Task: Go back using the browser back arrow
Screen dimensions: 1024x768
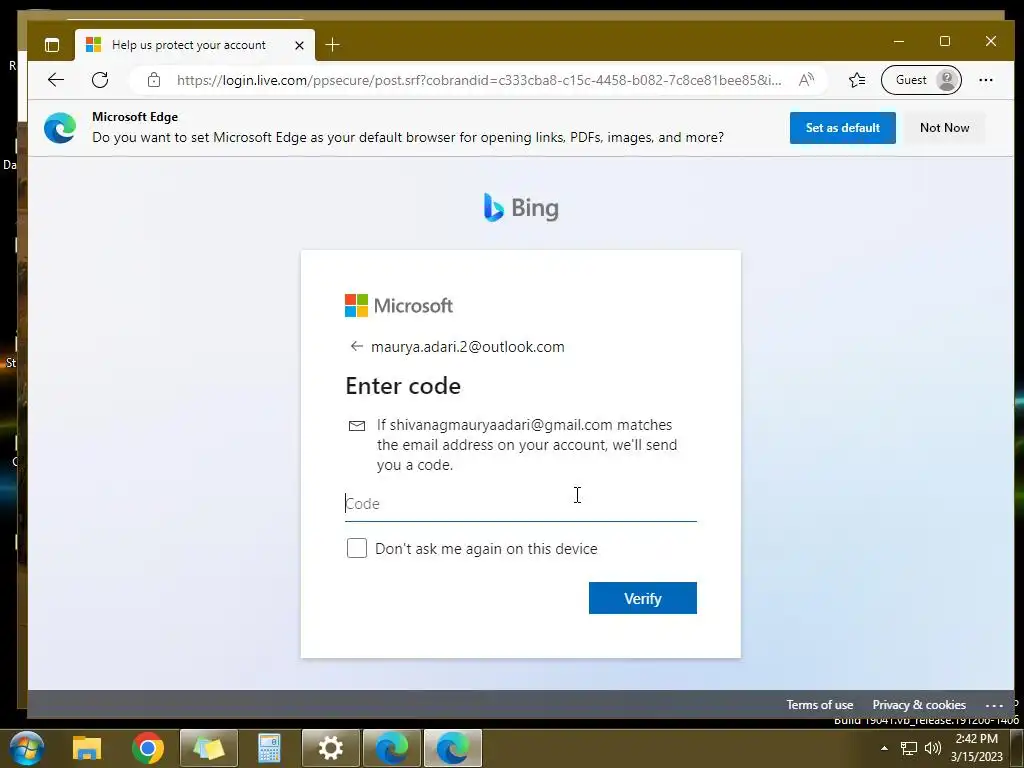Action: 56,80
